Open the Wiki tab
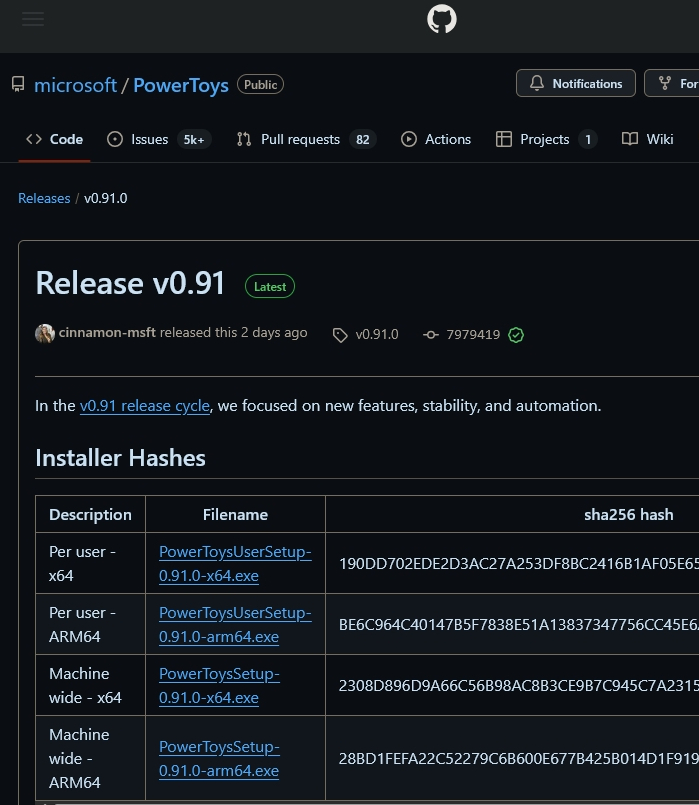Screen dimensions: 699x805 coord(648,139)
